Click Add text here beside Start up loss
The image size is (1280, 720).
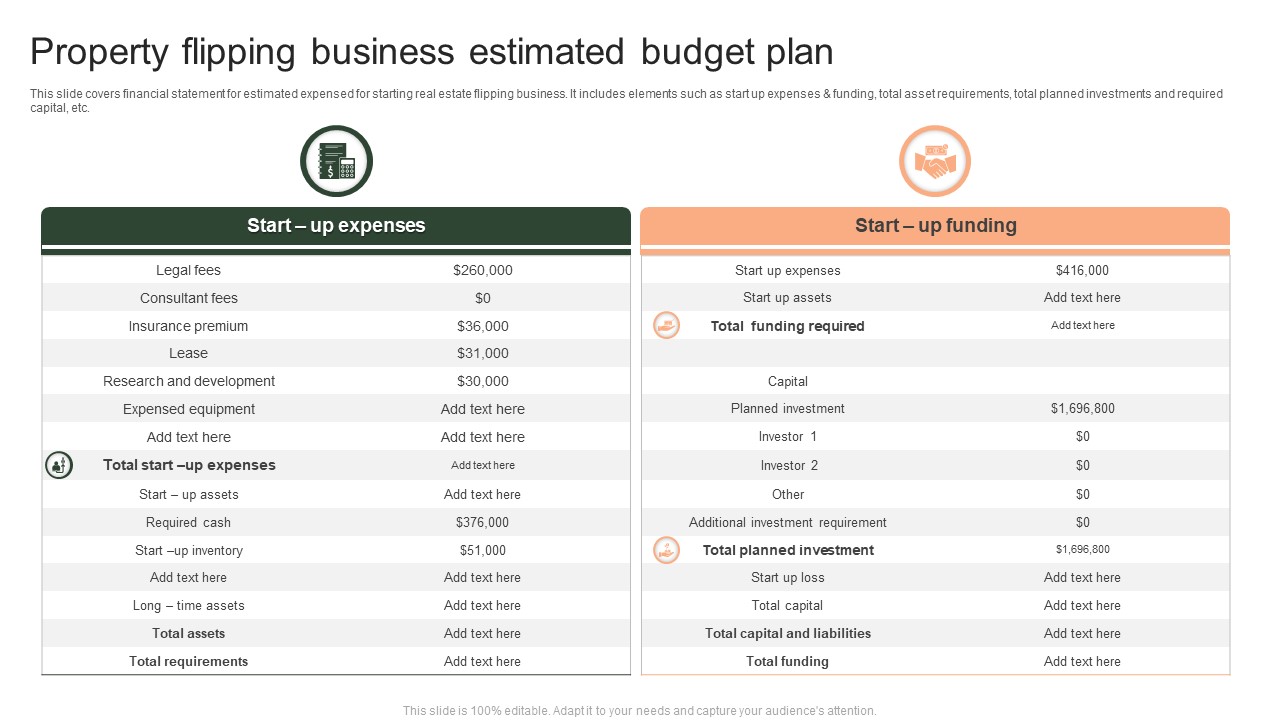(1082, 577)
